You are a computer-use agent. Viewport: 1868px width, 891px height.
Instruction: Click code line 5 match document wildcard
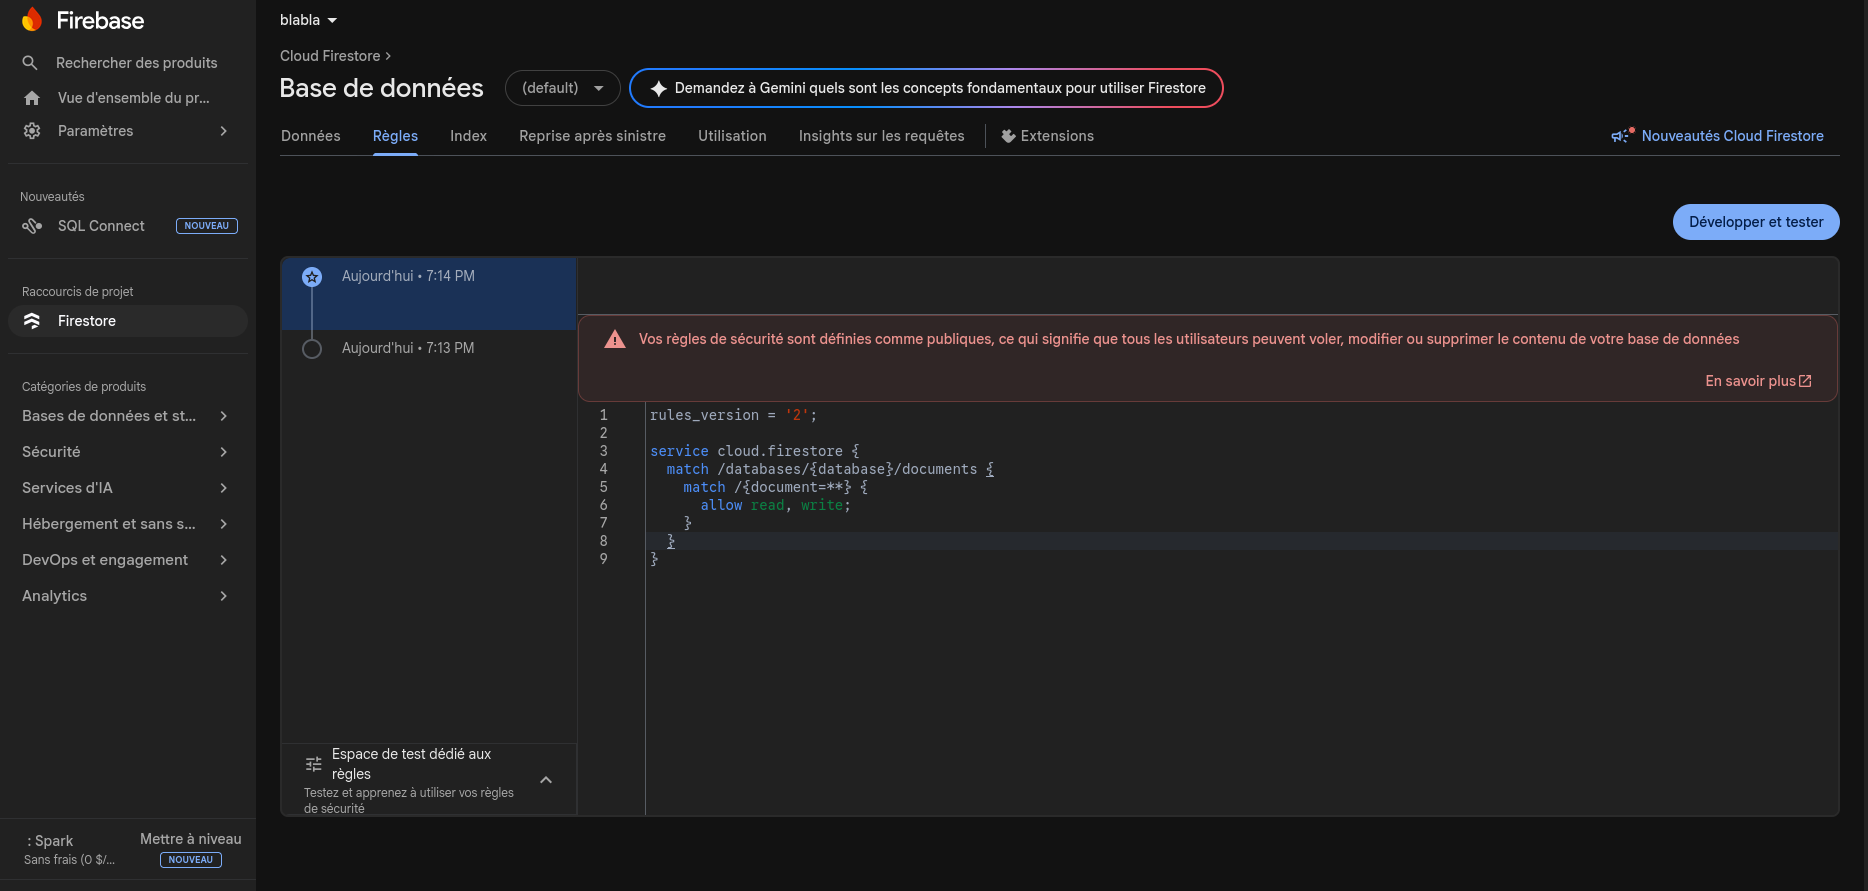point(775,488)
